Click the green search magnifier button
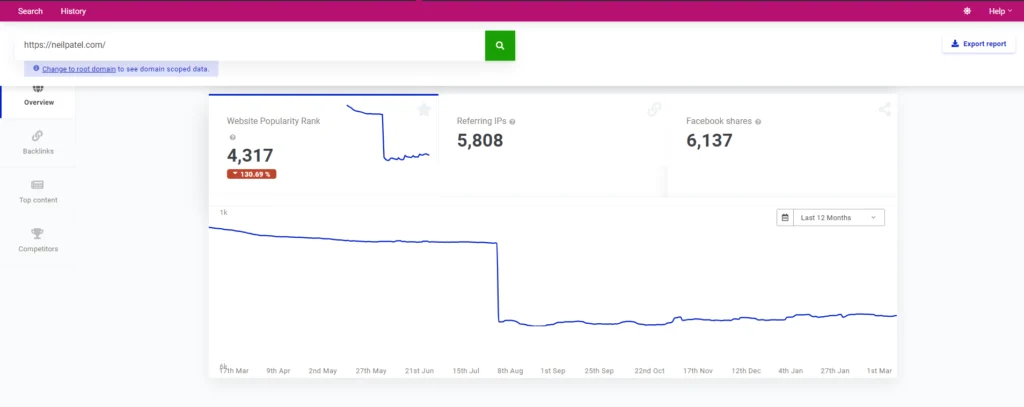 (500, 45)
